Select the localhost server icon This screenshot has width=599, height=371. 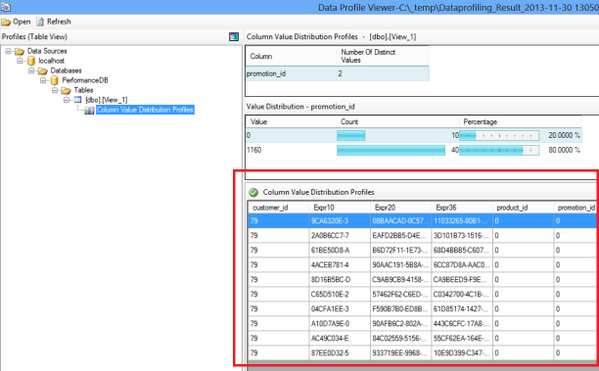click(31, 61)
